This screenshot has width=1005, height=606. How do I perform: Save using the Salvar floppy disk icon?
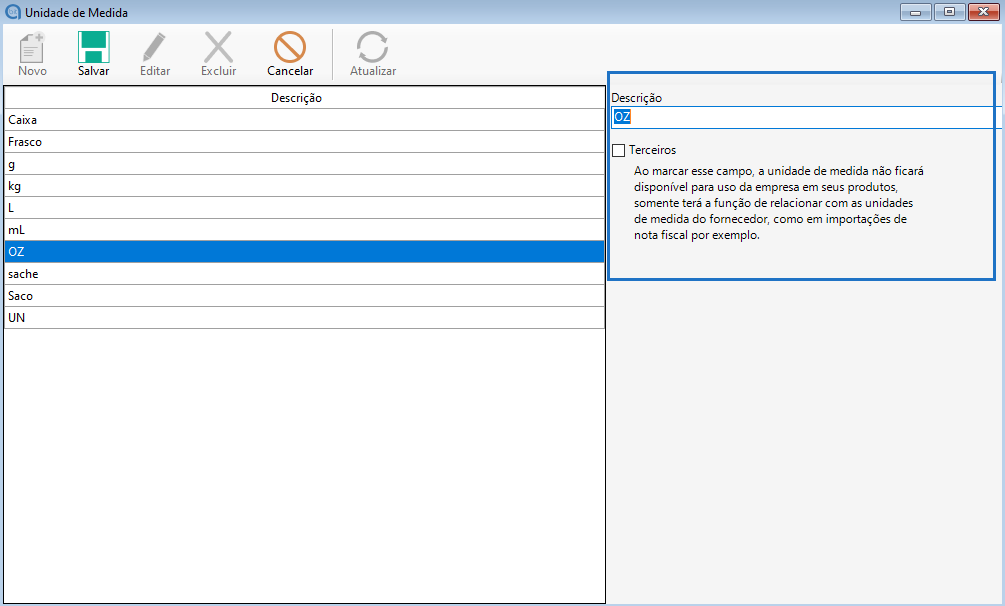pos(94,48)
